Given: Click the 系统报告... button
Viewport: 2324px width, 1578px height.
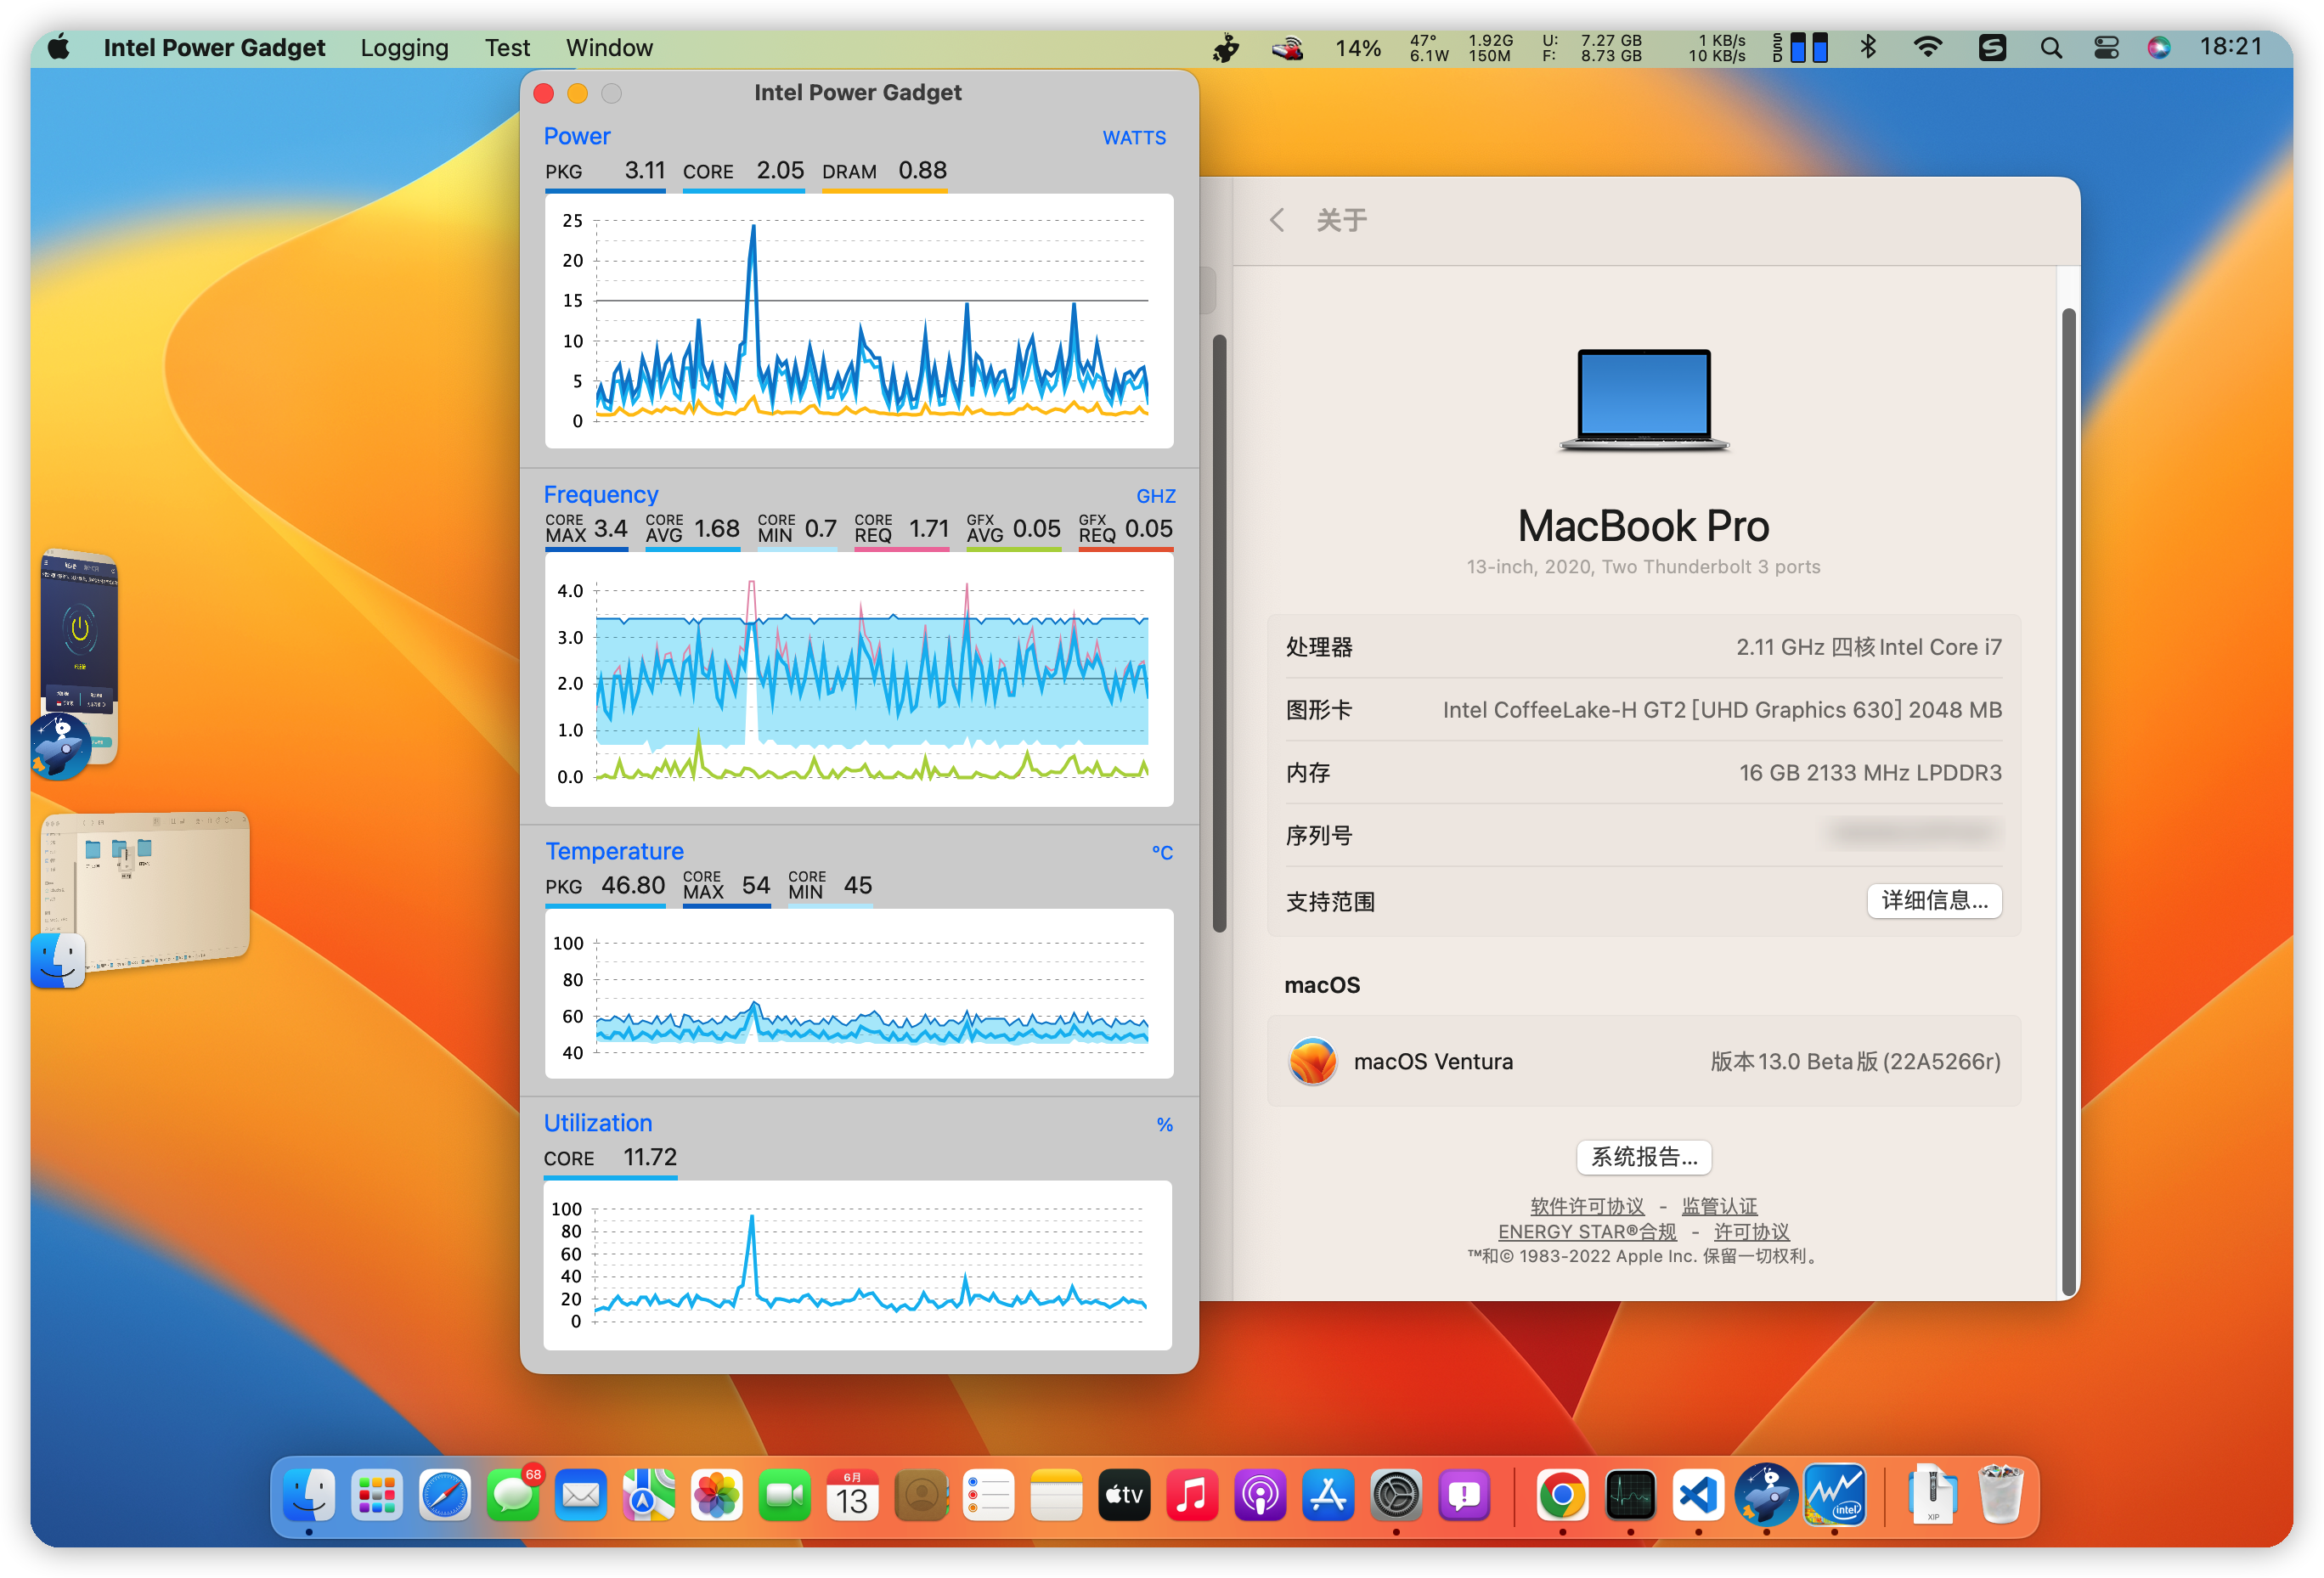Looking at the screenshot, I should (1643, 1157).
